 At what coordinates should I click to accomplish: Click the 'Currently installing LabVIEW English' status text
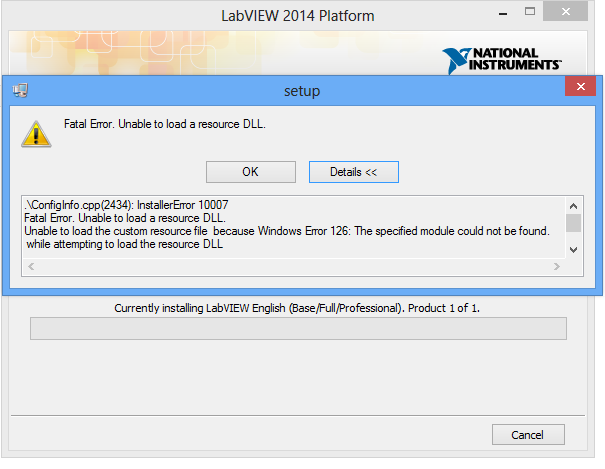(x=297, y=308)
